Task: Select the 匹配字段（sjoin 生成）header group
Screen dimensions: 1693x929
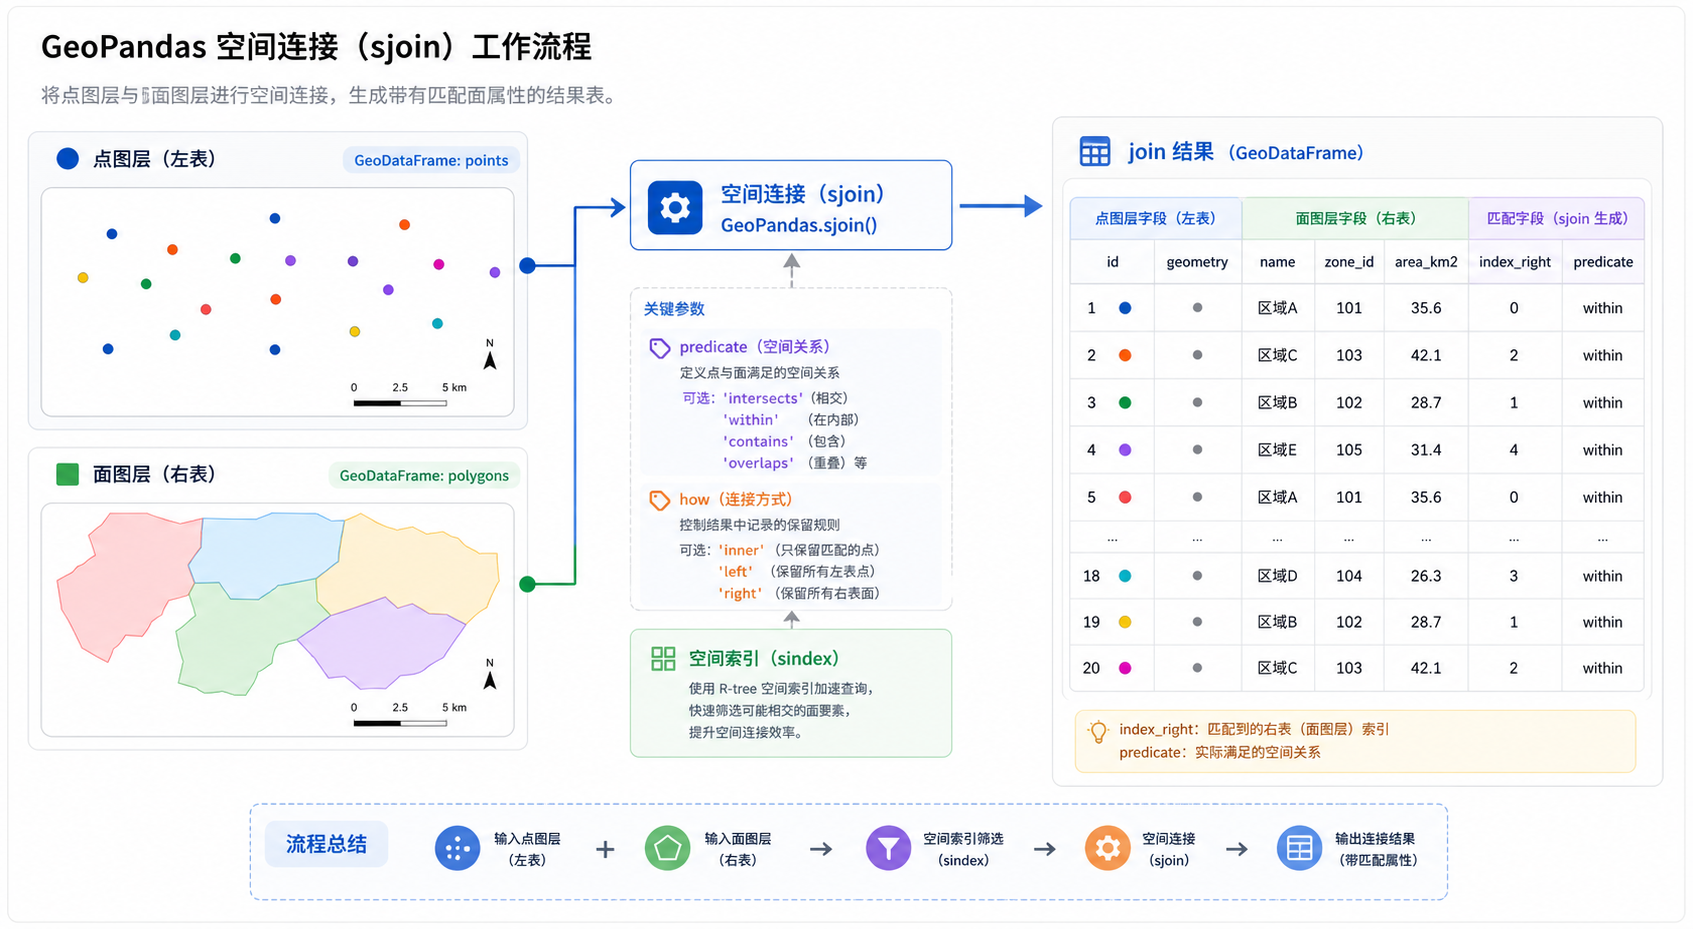Action: point(1556,218)
